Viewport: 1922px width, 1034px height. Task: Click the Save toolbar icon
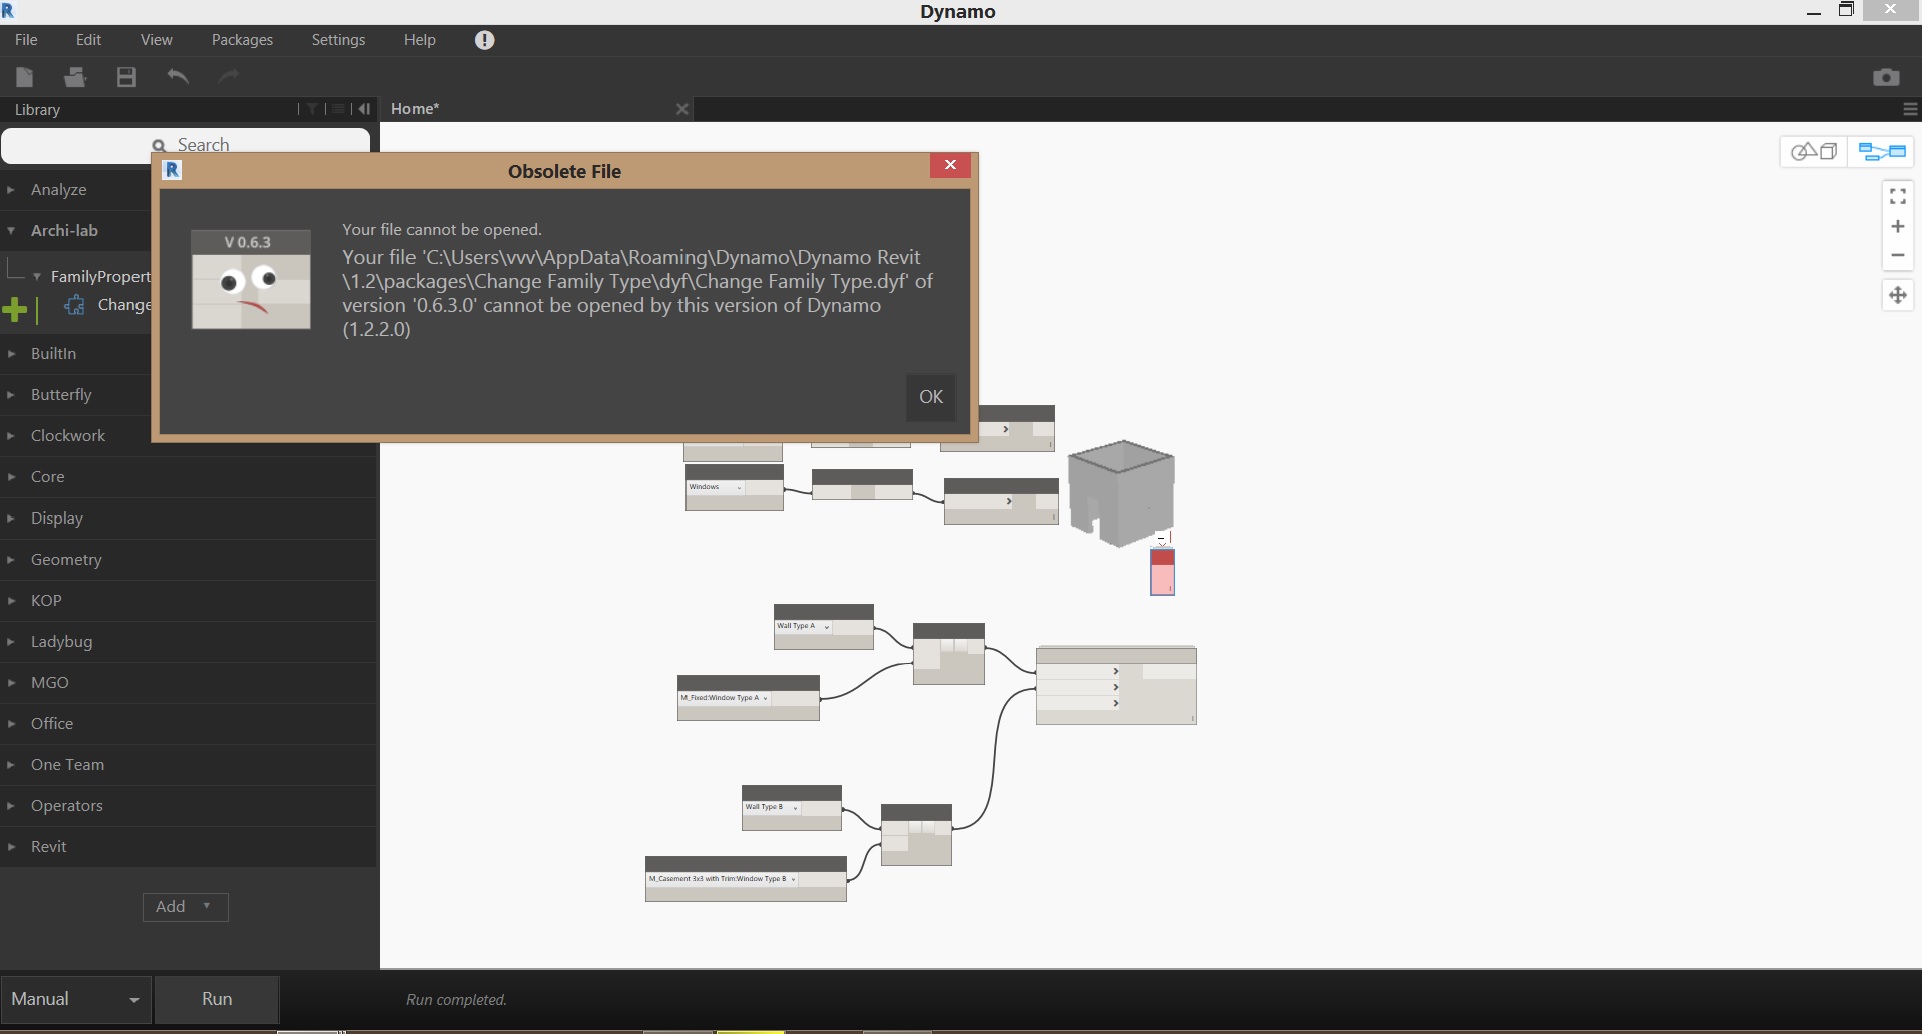coord(126,77)
